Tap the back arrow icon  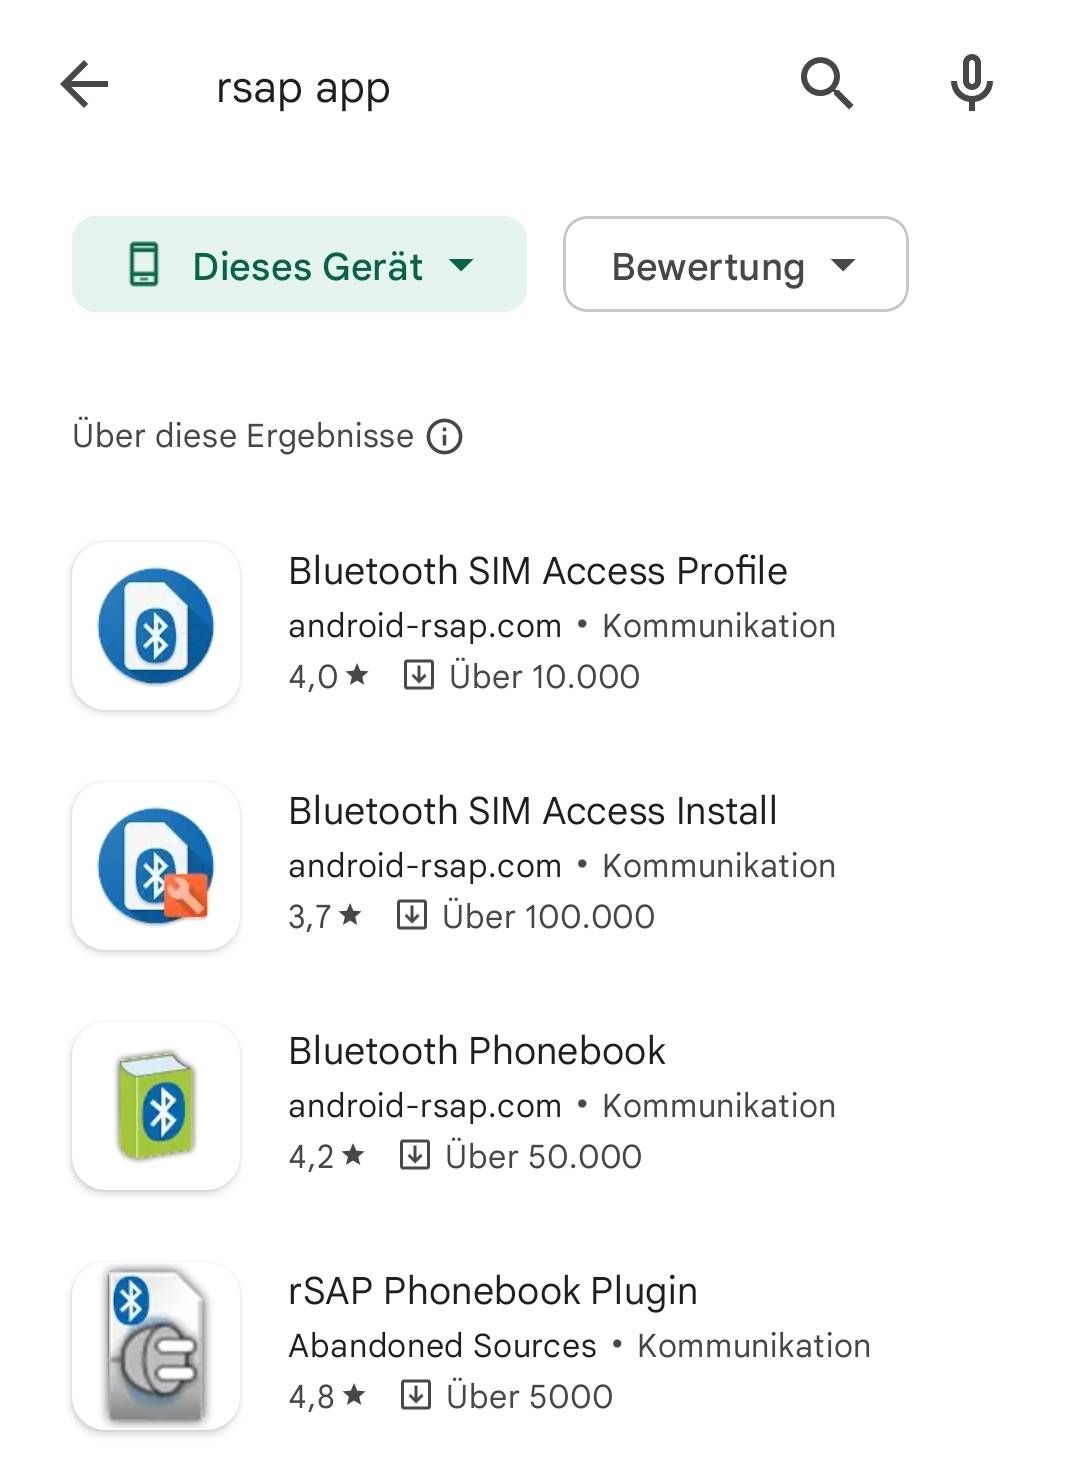click(x=84, y=84)
